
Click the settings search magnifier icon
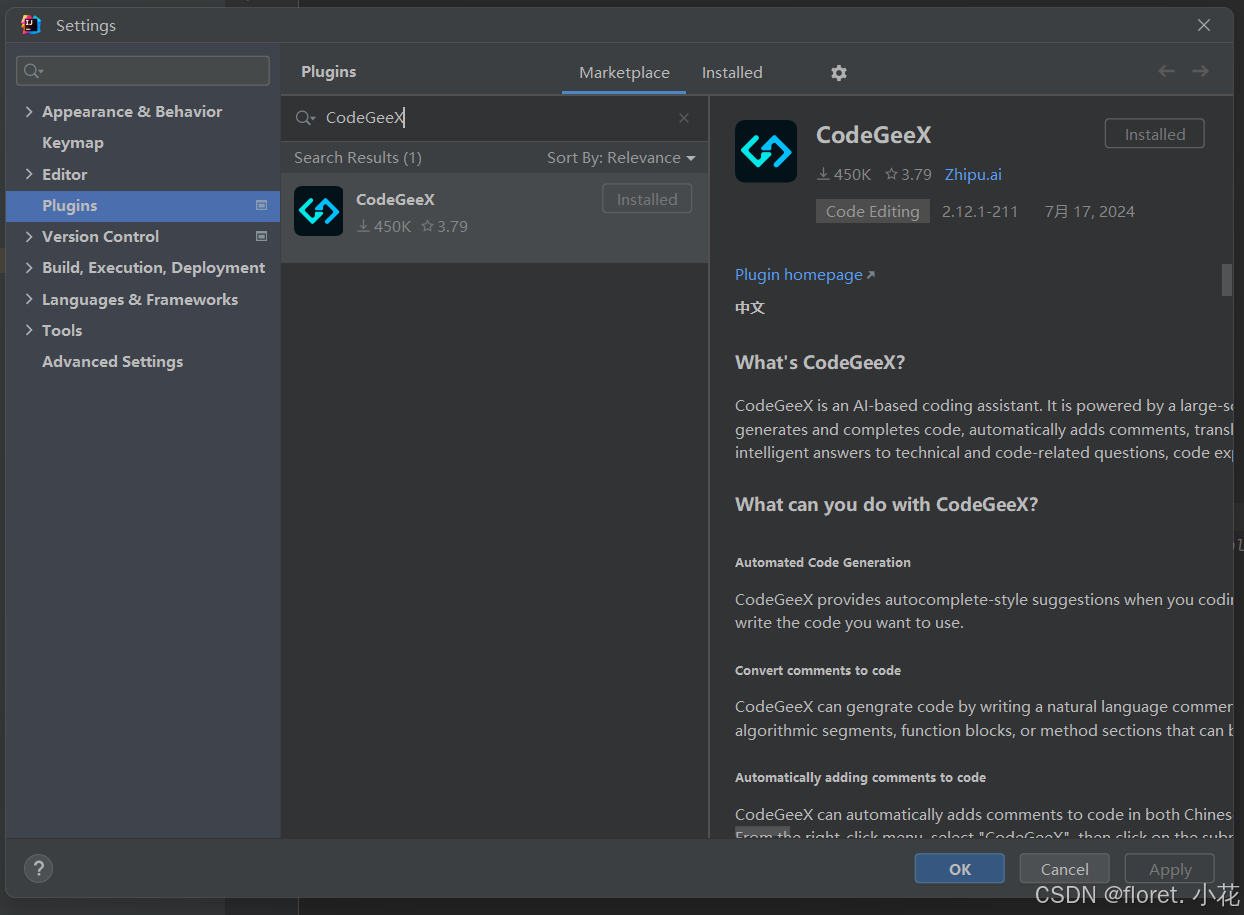tap(33, 71)
